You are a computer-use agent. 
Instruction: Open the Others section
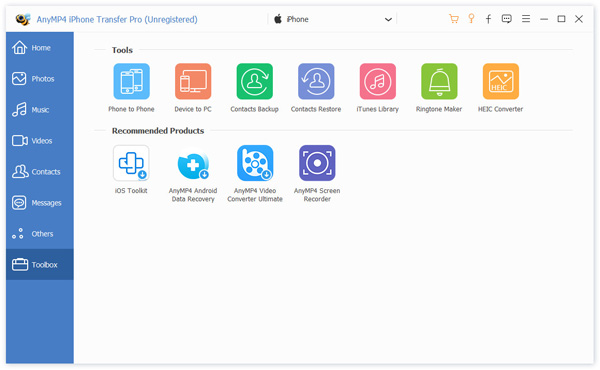(40, 234)
